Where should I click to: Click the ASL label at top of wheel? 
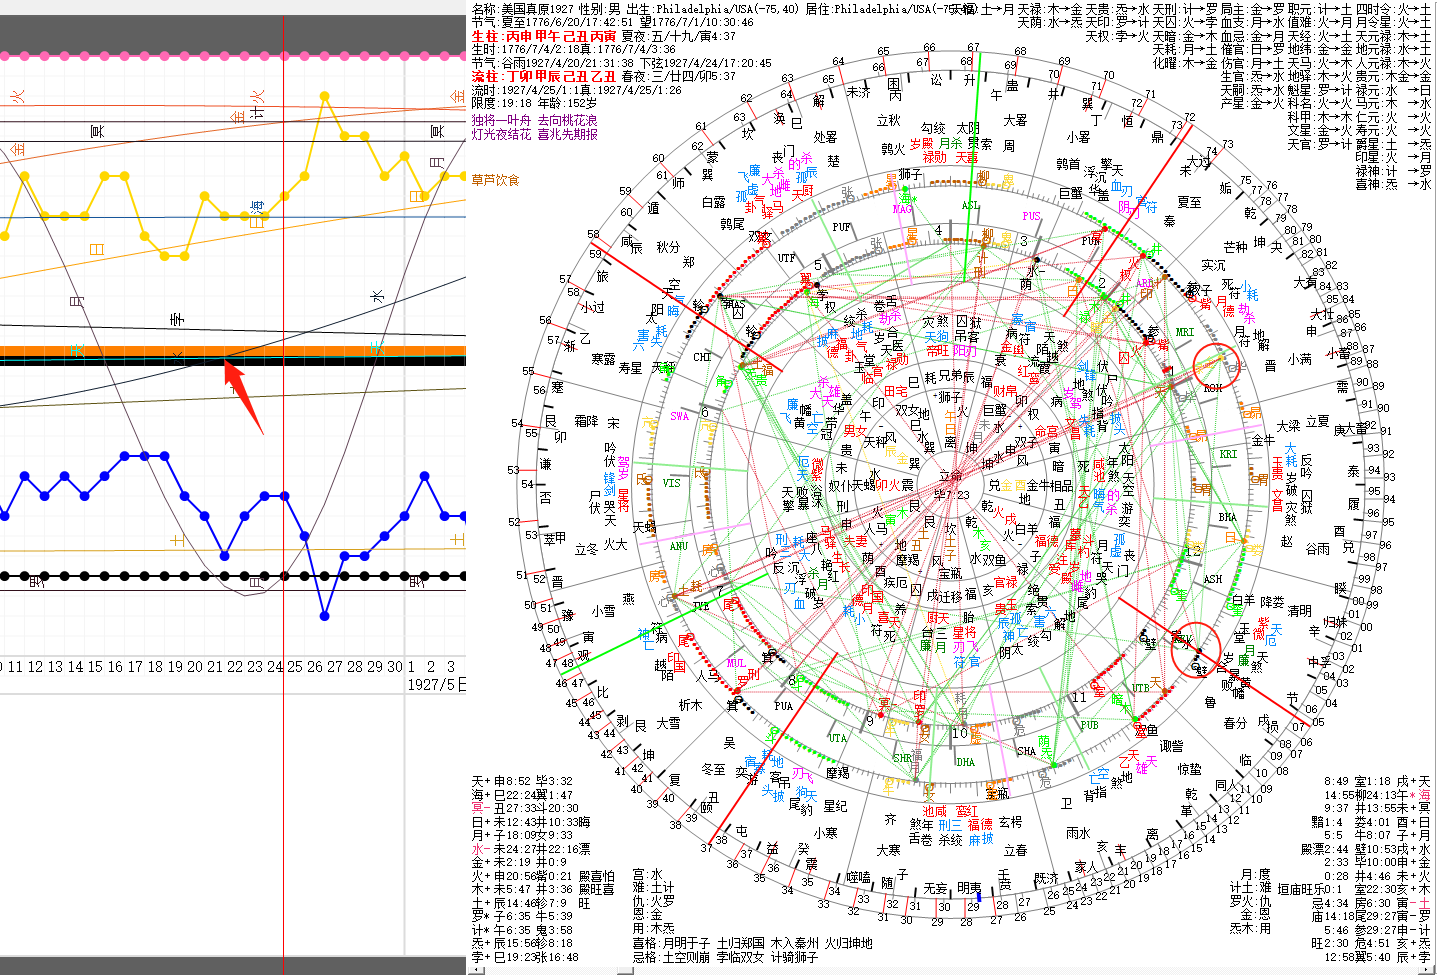[971, 206]
